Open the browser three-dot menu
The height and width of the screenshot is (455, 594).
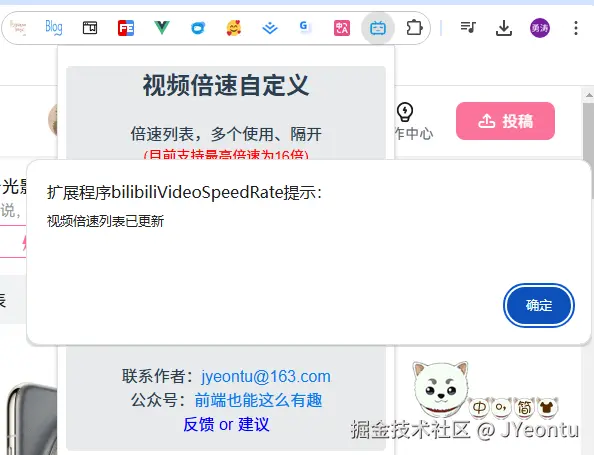pyautogui.click(x=576, y=28)
